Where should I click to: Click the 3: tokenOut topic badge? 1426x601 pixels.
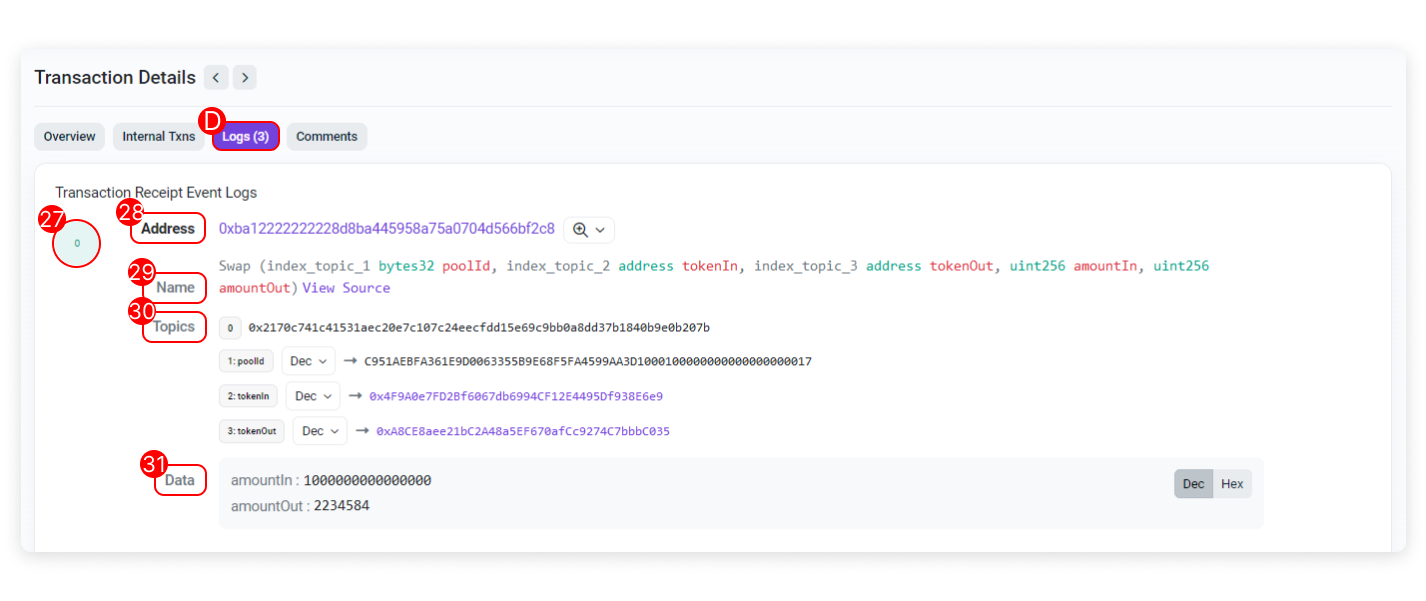(x=252, y=431)
